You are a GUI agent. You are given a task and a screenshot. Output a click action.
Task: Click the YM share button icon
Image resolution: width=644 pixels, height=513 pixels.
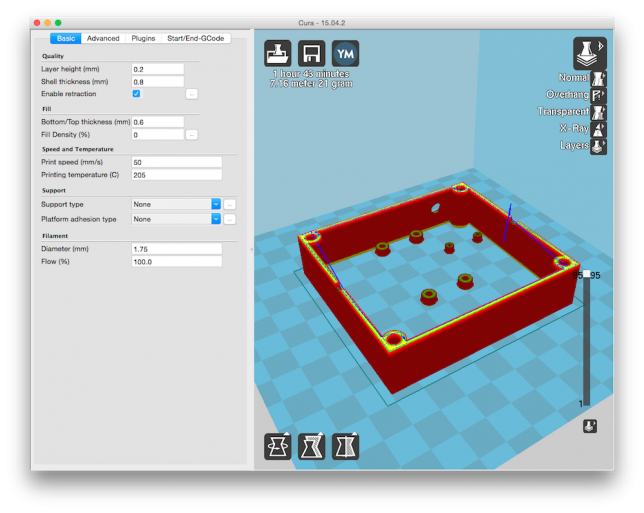coord(345,54)
